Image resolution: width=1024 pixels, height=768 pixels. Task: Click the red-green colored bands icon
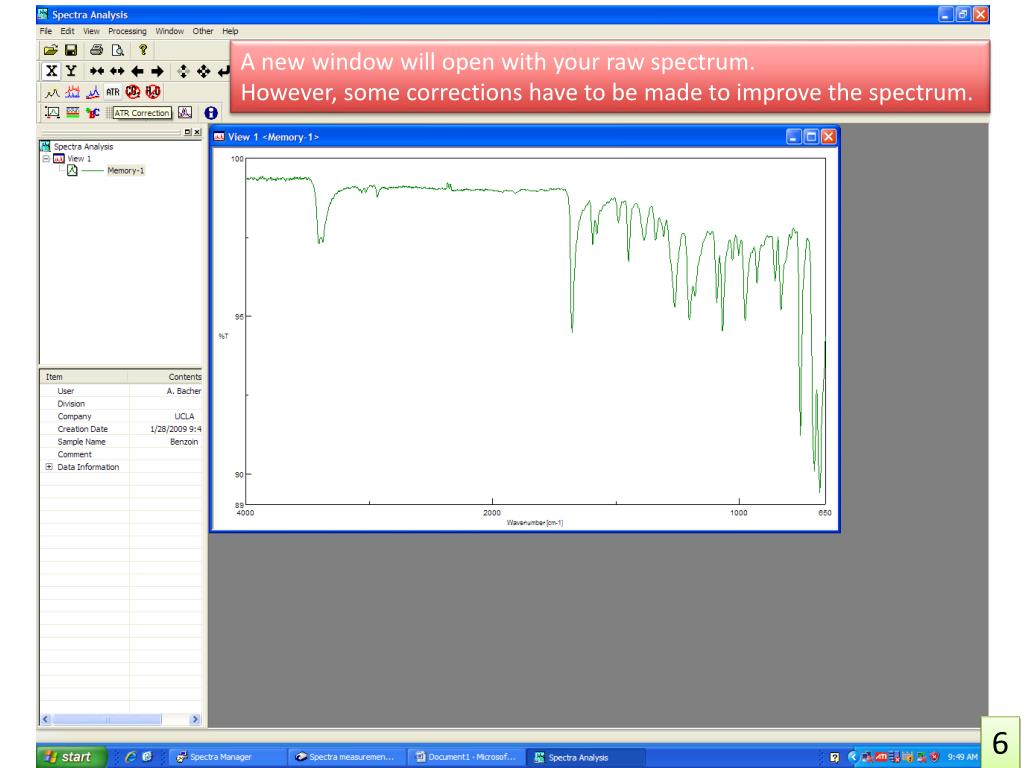(x=72, y=113)
